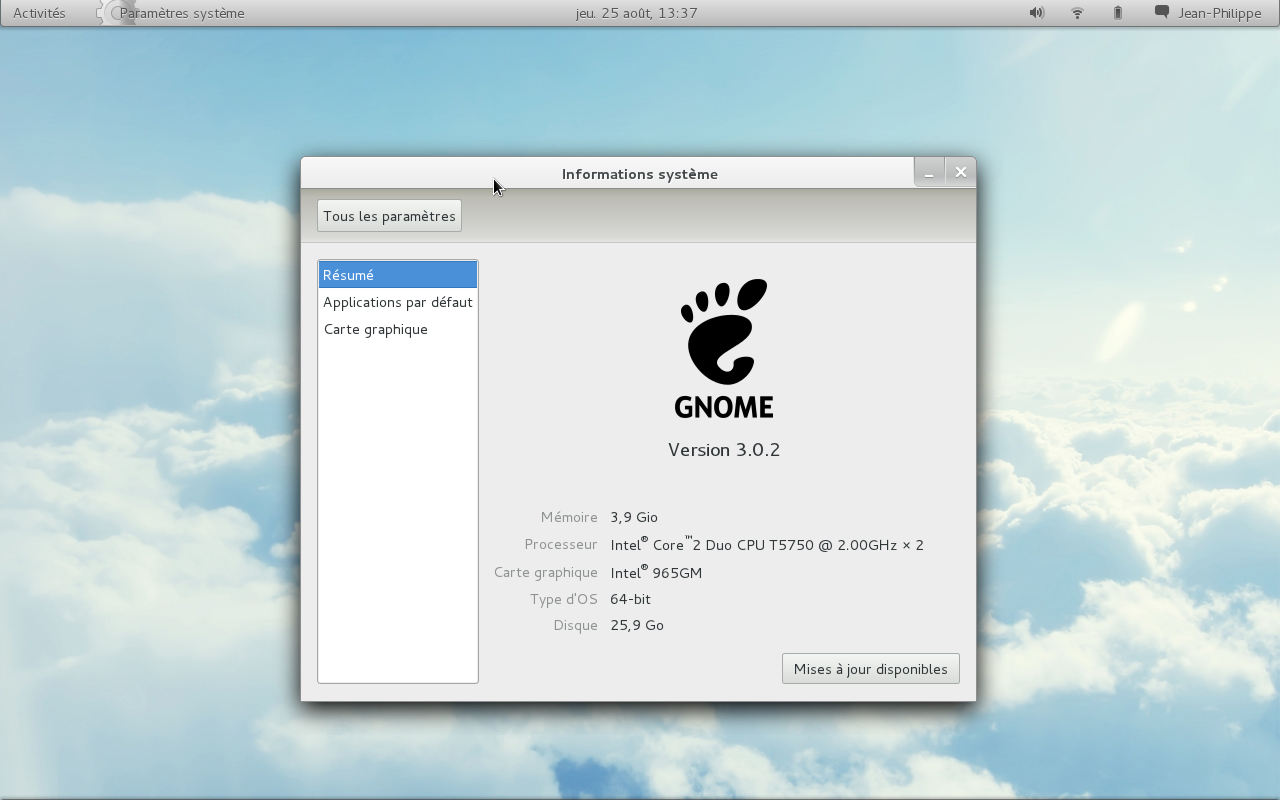Check the battery status icon
The width and height of the screenshot is (1280, 800).
pos(1118,13)
